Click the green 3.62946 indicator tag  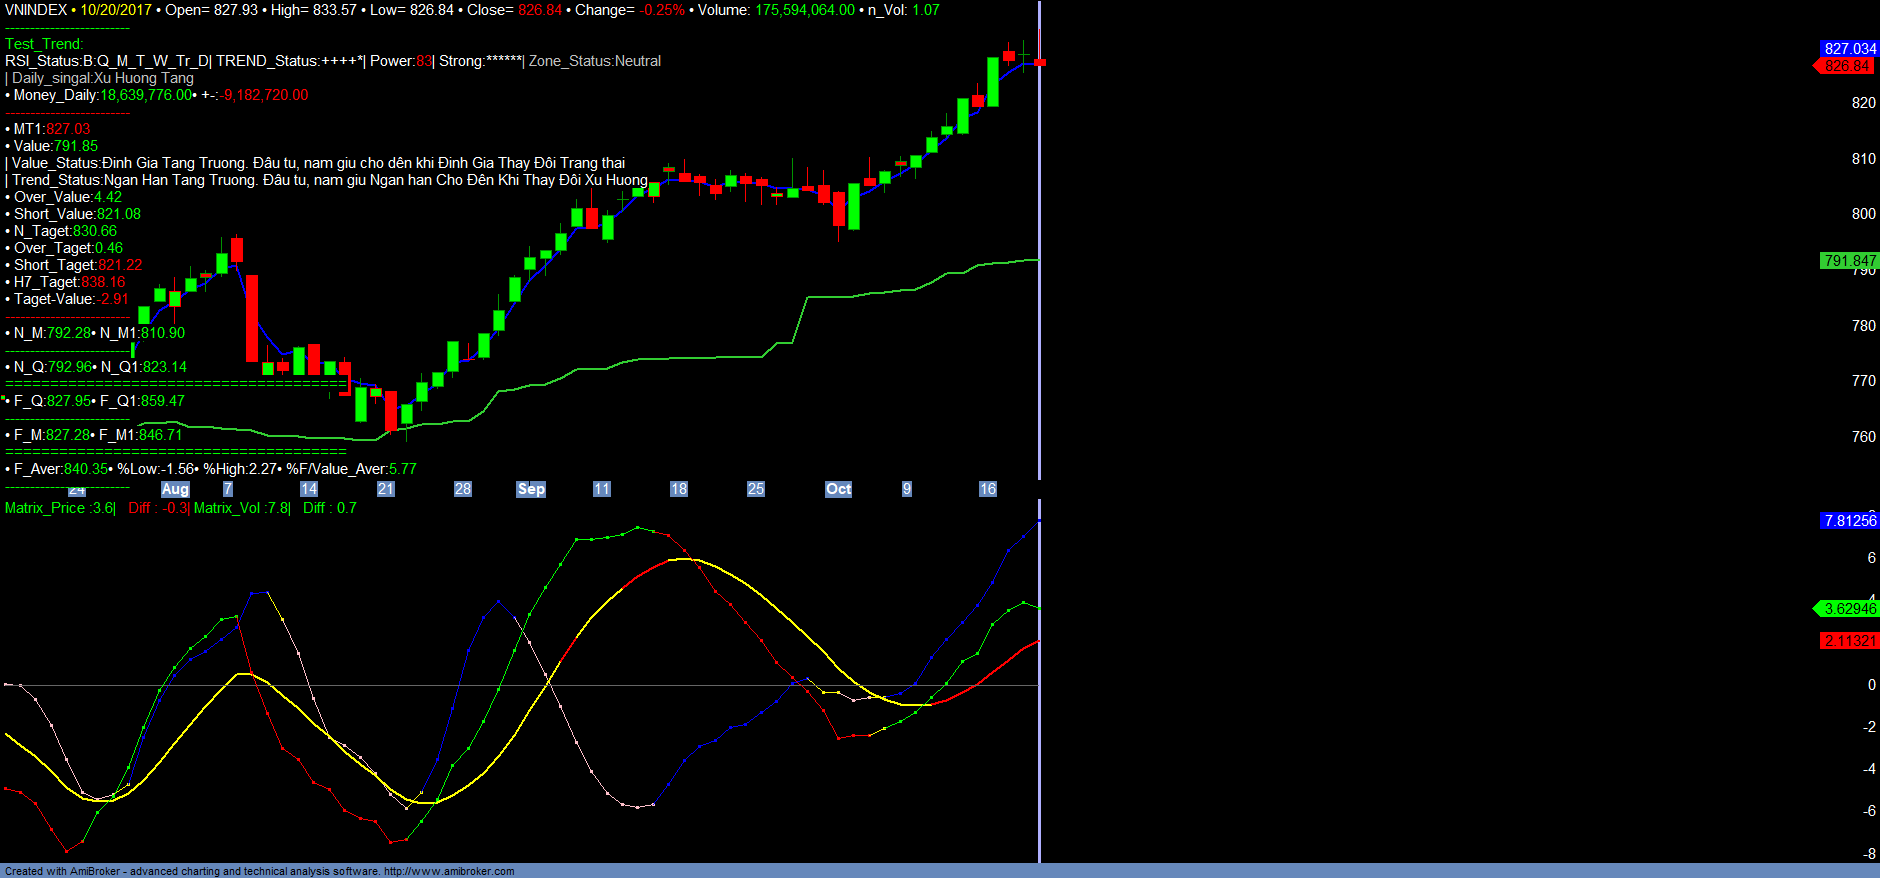(x=1849, y=608)
